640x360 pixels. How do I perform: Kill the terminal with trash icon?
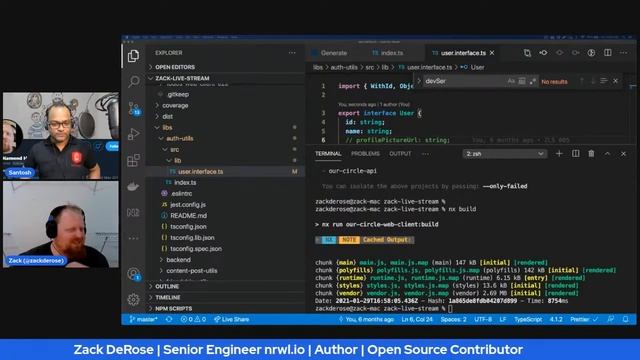[591, 153]
